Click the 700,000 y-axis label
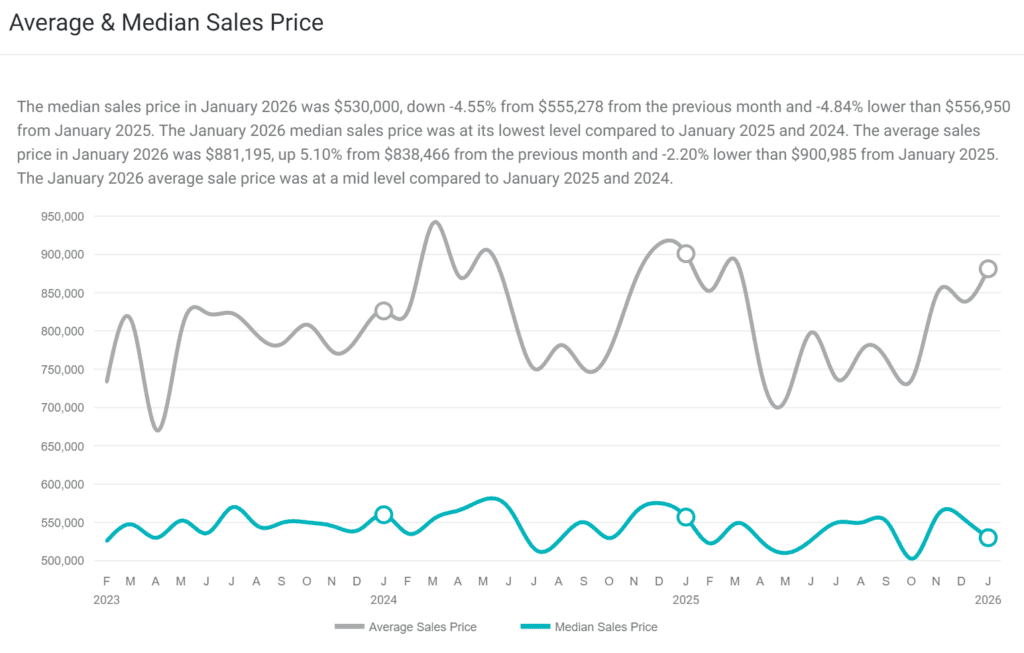 click(62, 408)
